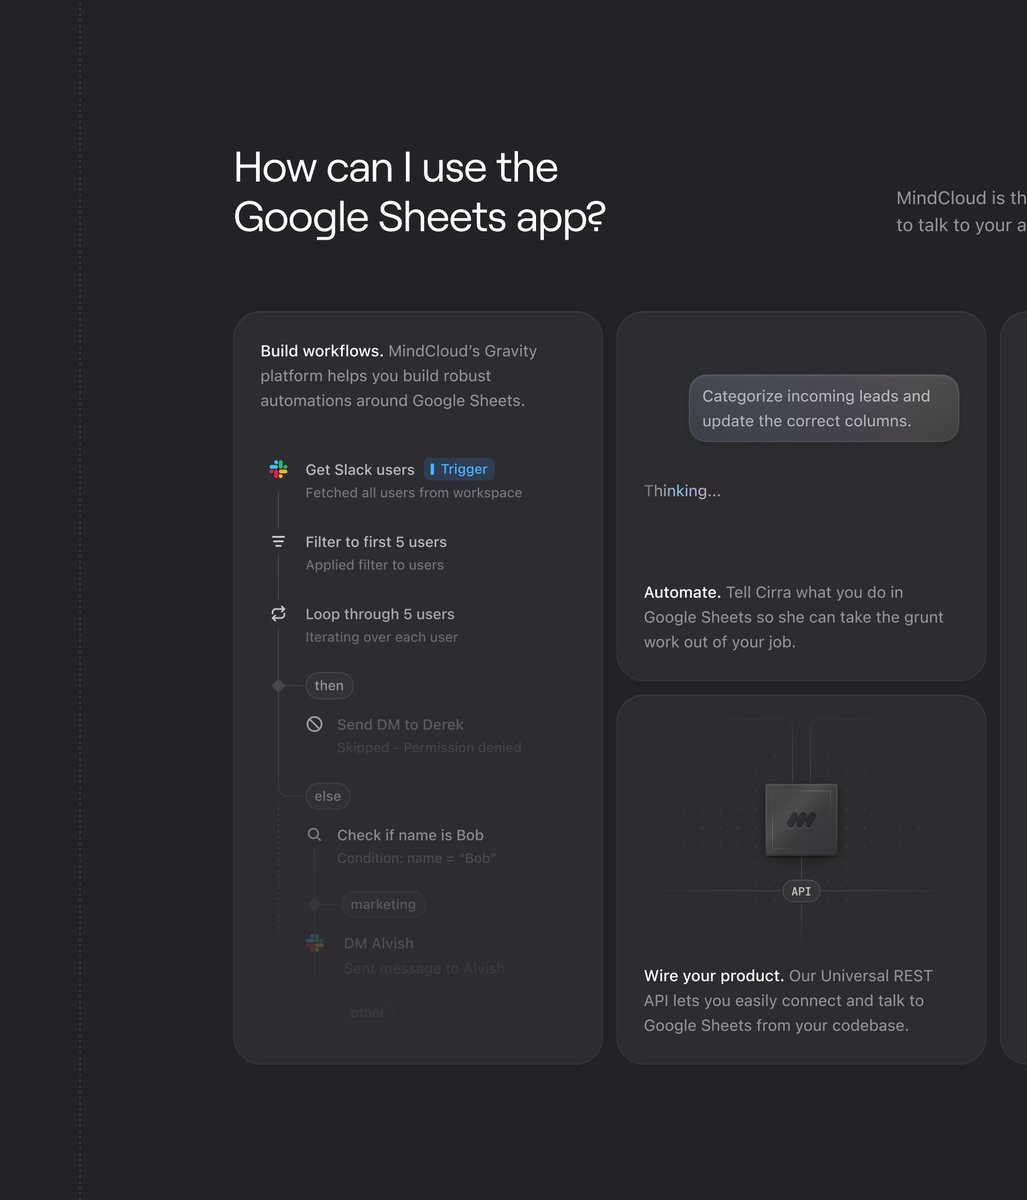1027x1200 pixels.
Task: Click the API label tag
Action: (x=801, y=891)
